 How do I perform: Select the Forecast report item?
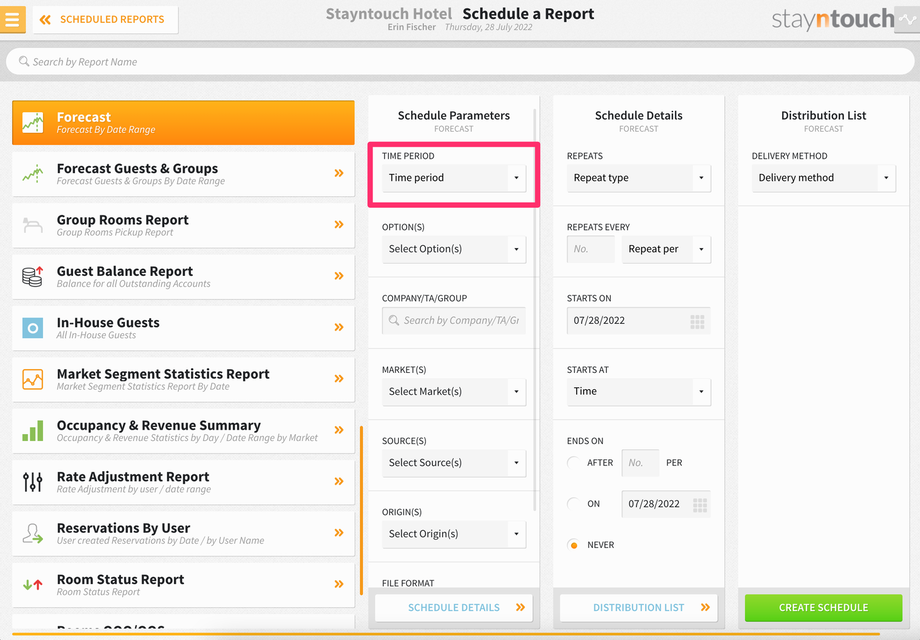[x=183, y=123]
